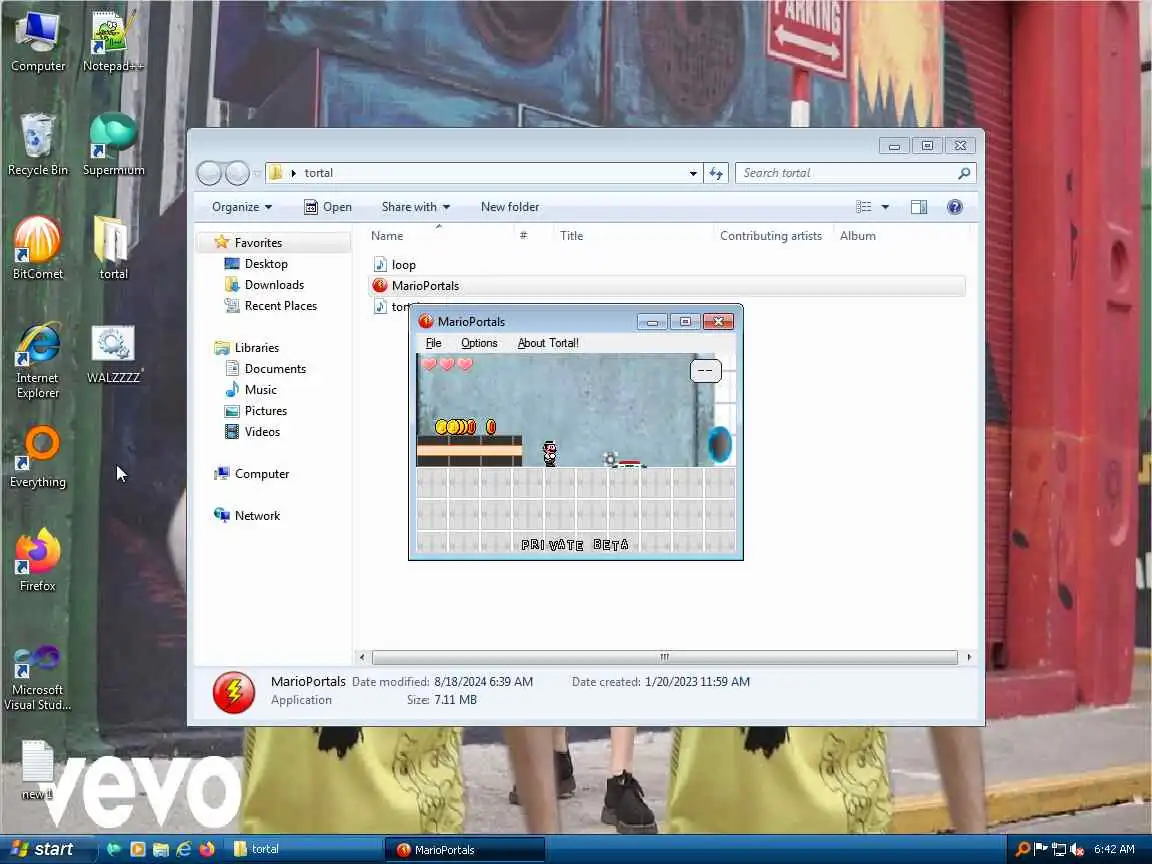1152x864 pixels.
Task: Click the Forward navigation button in Explorer
Action: pyautogui.click(x=237, y=173)
